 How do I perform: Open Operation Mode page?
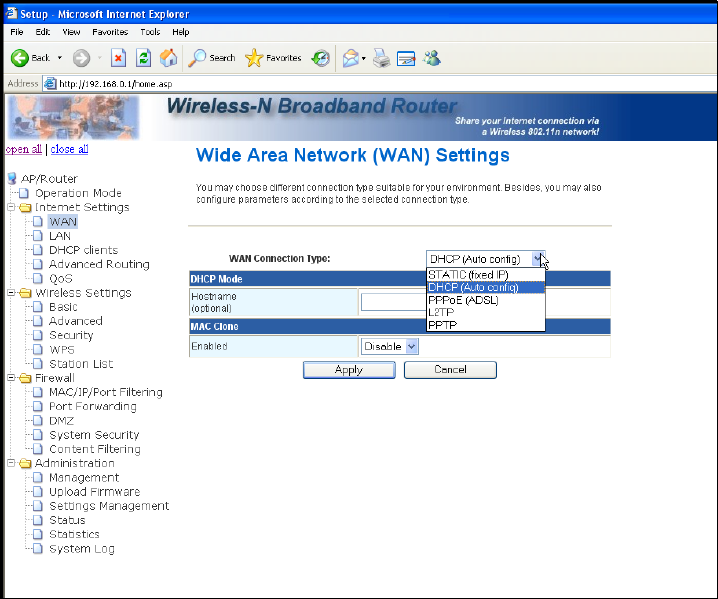(x=78, y=193)
